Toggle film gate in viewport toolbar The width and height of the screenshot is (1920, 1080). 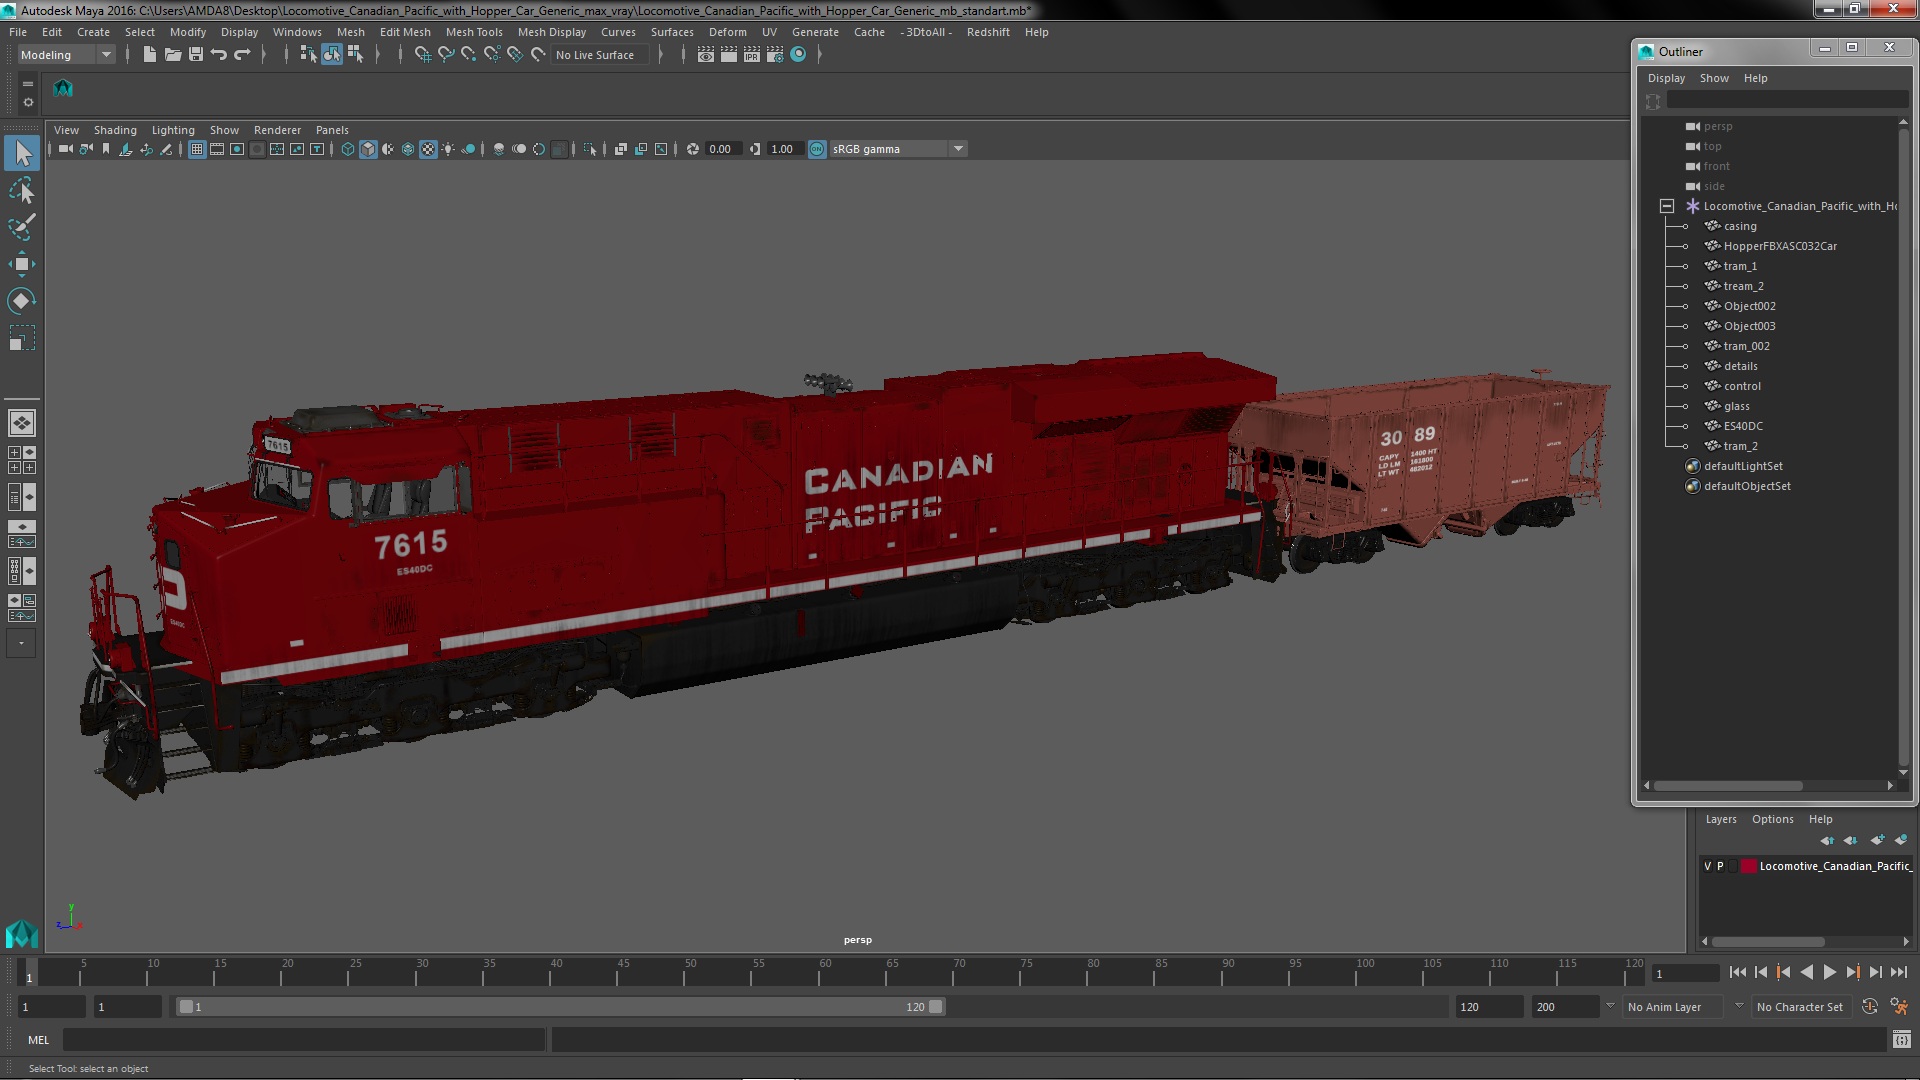coord(217,149)
